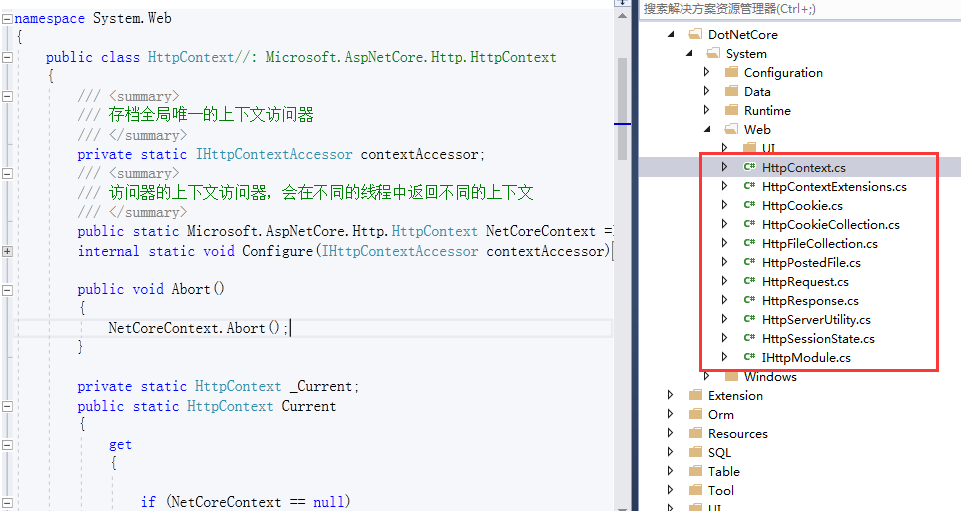Image resolution: width=961 pixels, height=511 pixels.
Task: Click the C# icon of HttpServerUtility.cs
Action: (x=748, y=319)
